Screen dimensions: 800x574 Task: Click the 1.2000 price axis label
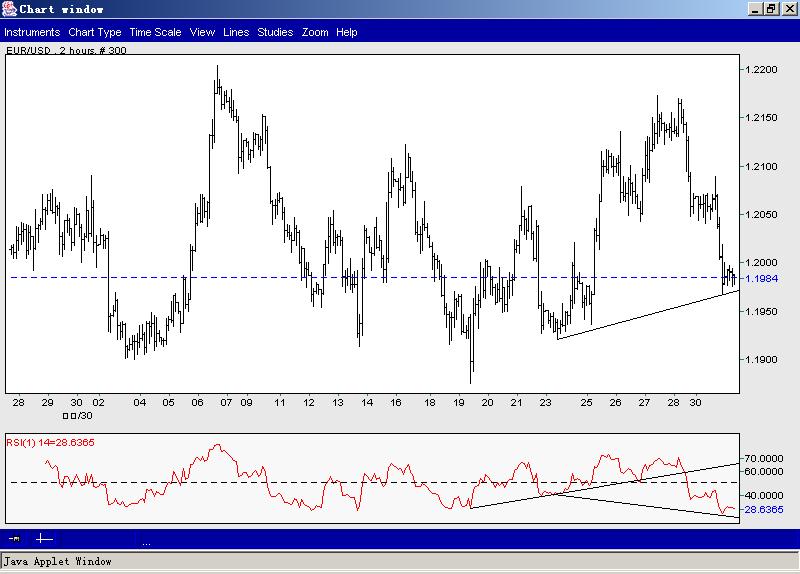pyautogui.click(x=762, y=262)
